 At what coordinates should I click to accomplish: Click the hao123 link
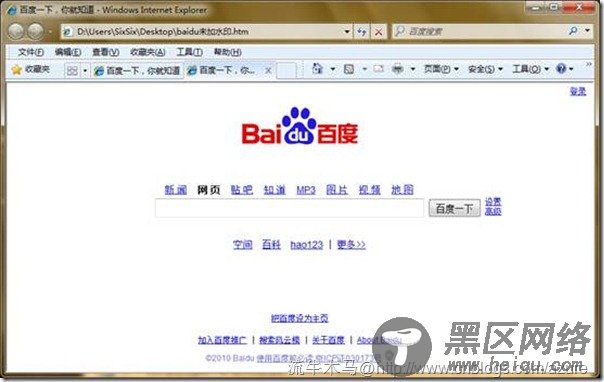pyautogui.click(x=307, y=245)
